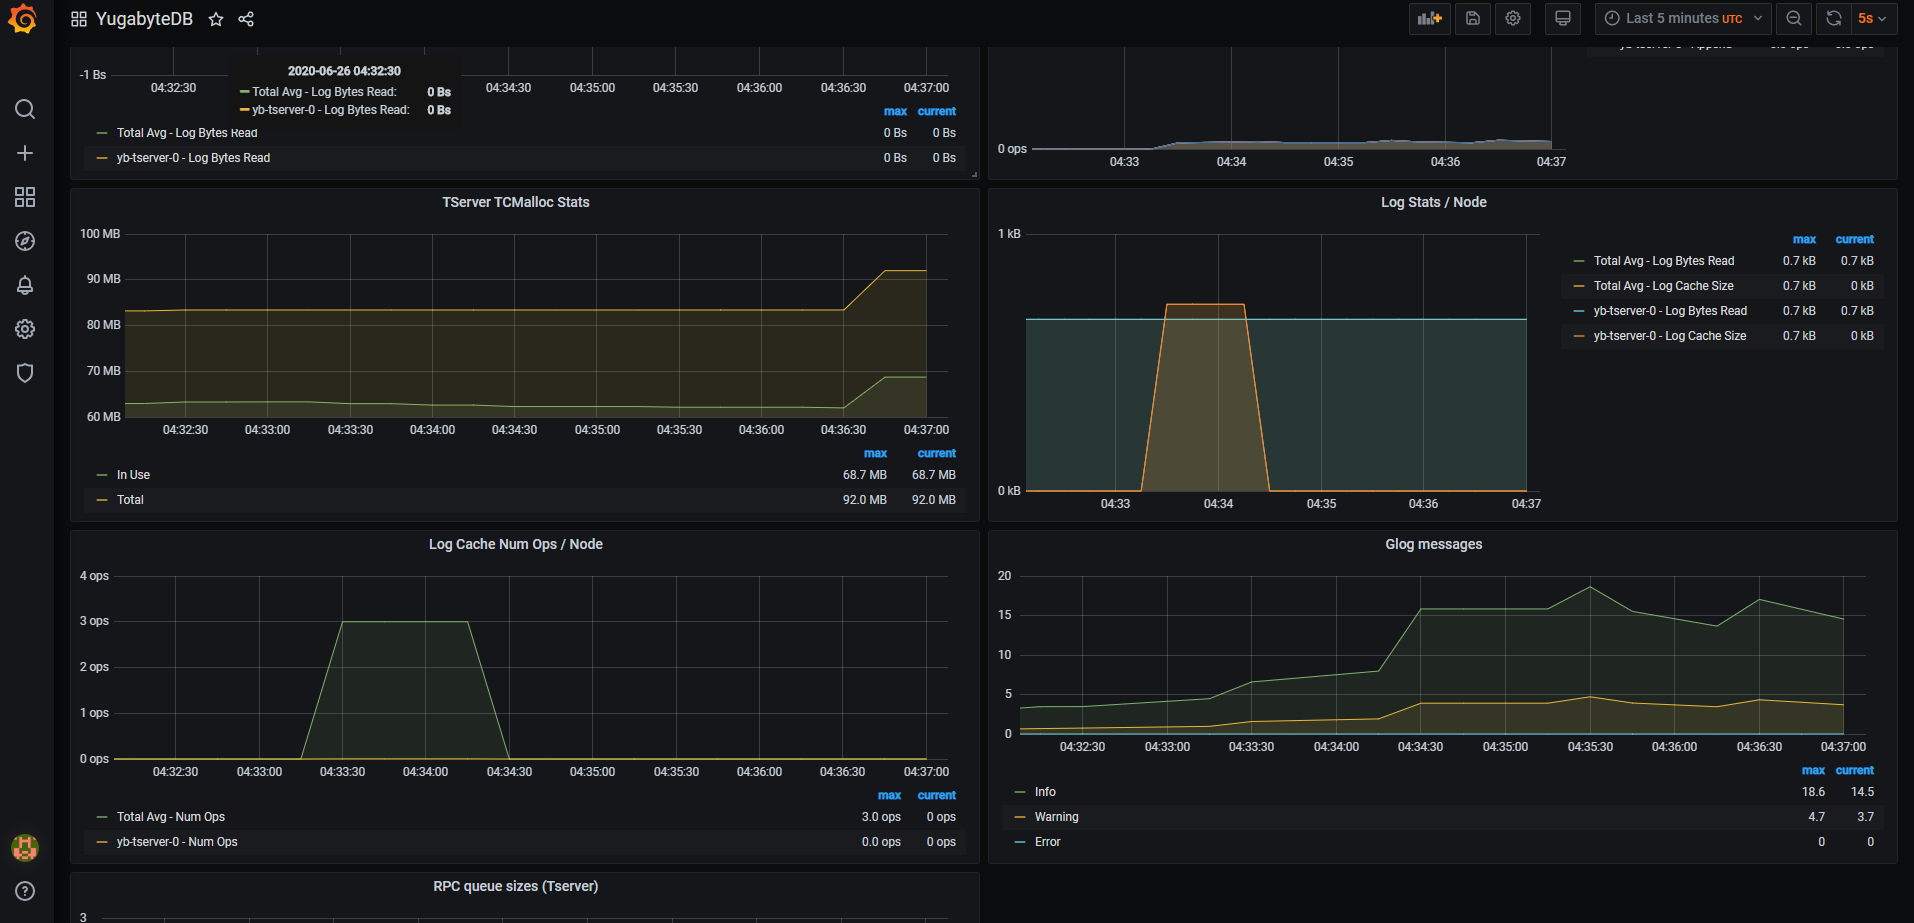Toggle the In Use series legend
Screen dimensions: 1914x923
(x=133, y=475)
